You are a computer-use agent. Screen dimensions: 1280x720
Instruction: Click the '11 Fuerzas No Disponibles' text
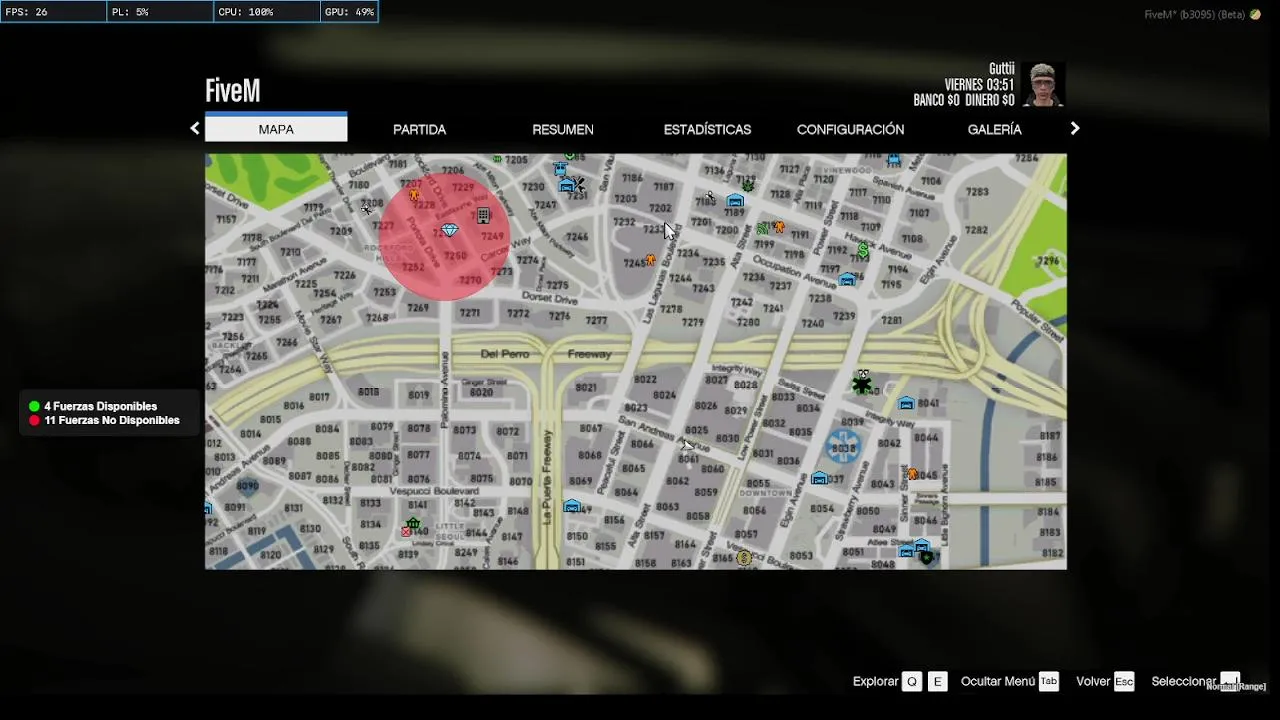(112, 420)
